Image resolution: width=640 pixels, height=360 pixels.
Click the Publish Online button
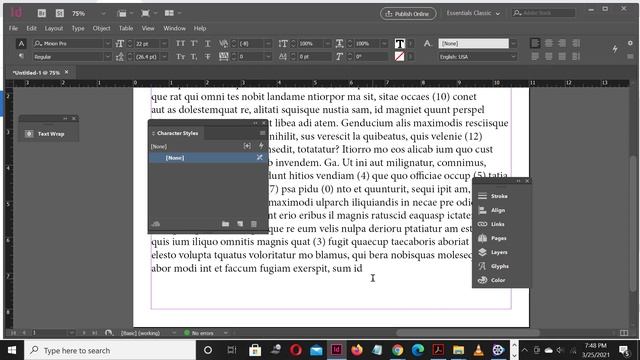click(408, 13)
